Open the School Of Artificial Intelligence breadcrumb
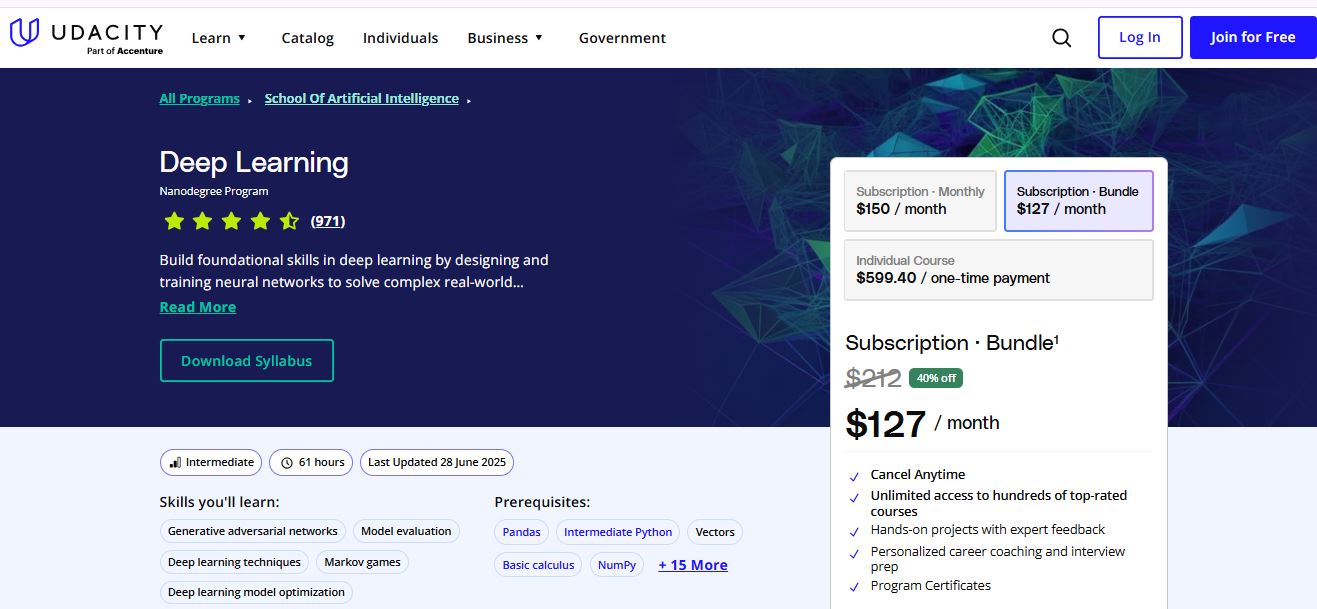The height and width of the screenshot is (609, 1317). click(x=361, y=98)
